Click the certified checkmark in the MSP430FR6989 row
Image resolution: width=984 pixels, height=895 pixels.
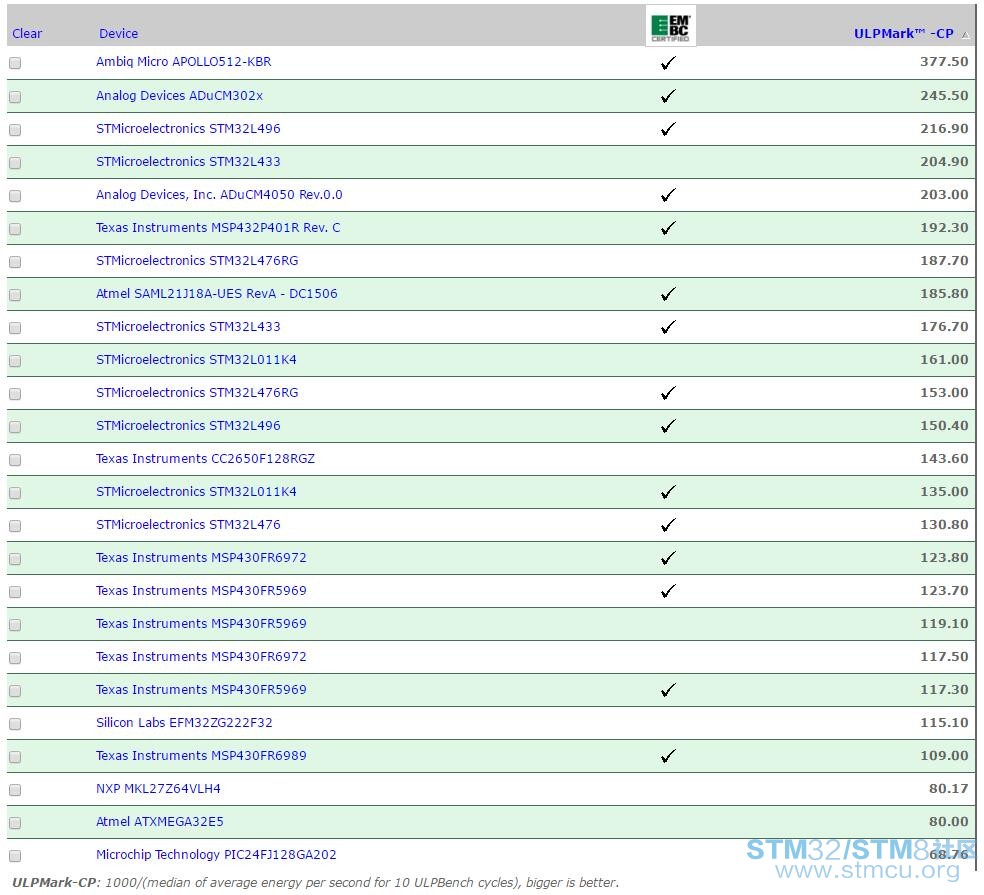668,756
